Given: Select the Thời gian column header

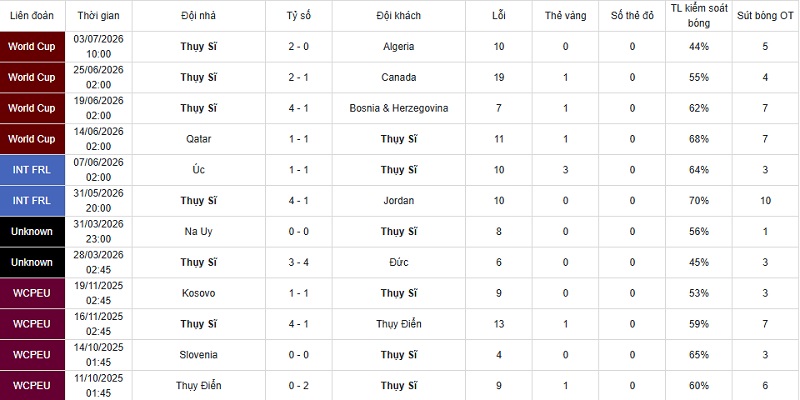Looking at the screenshot, I should point(98,16).
